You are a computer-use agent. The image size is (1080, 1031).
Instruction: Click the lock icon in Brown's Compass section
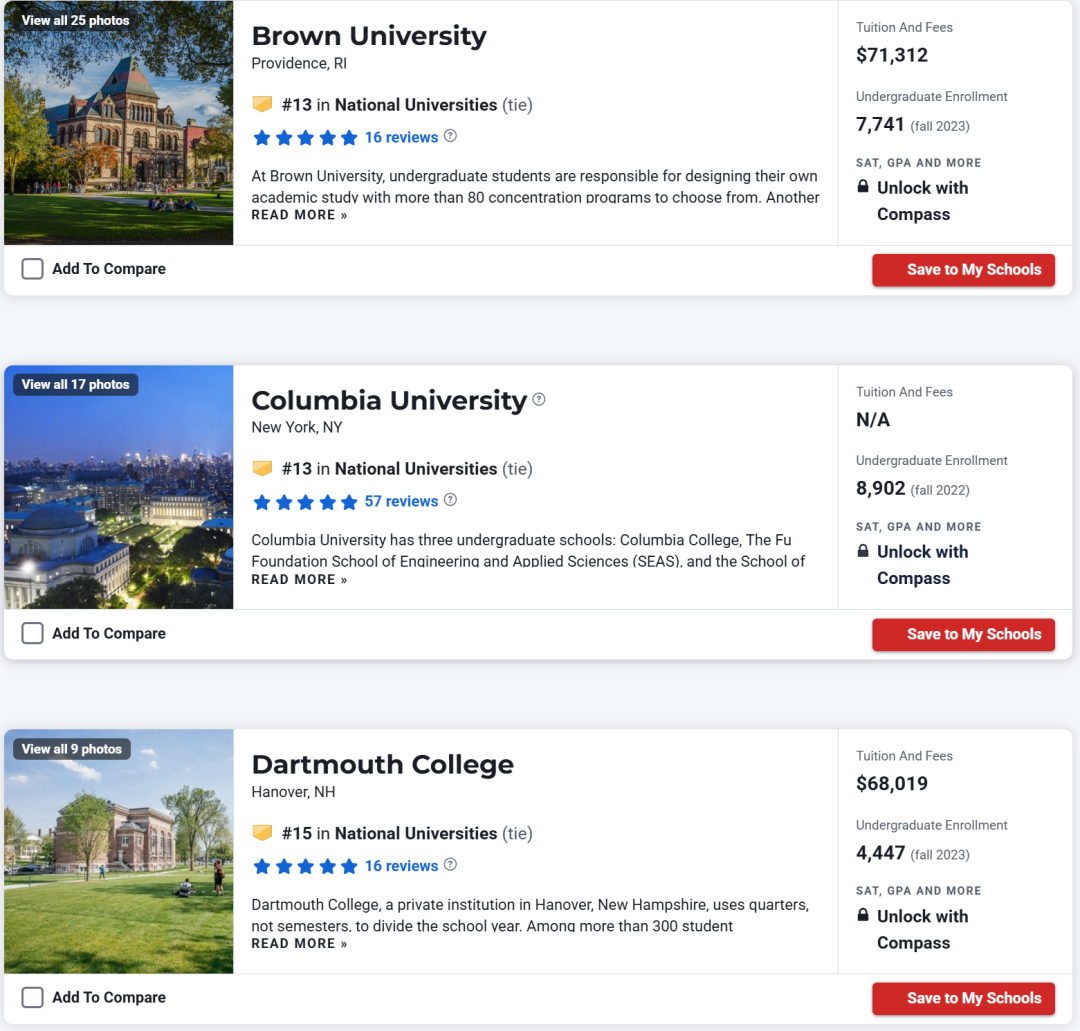(862, 186)
